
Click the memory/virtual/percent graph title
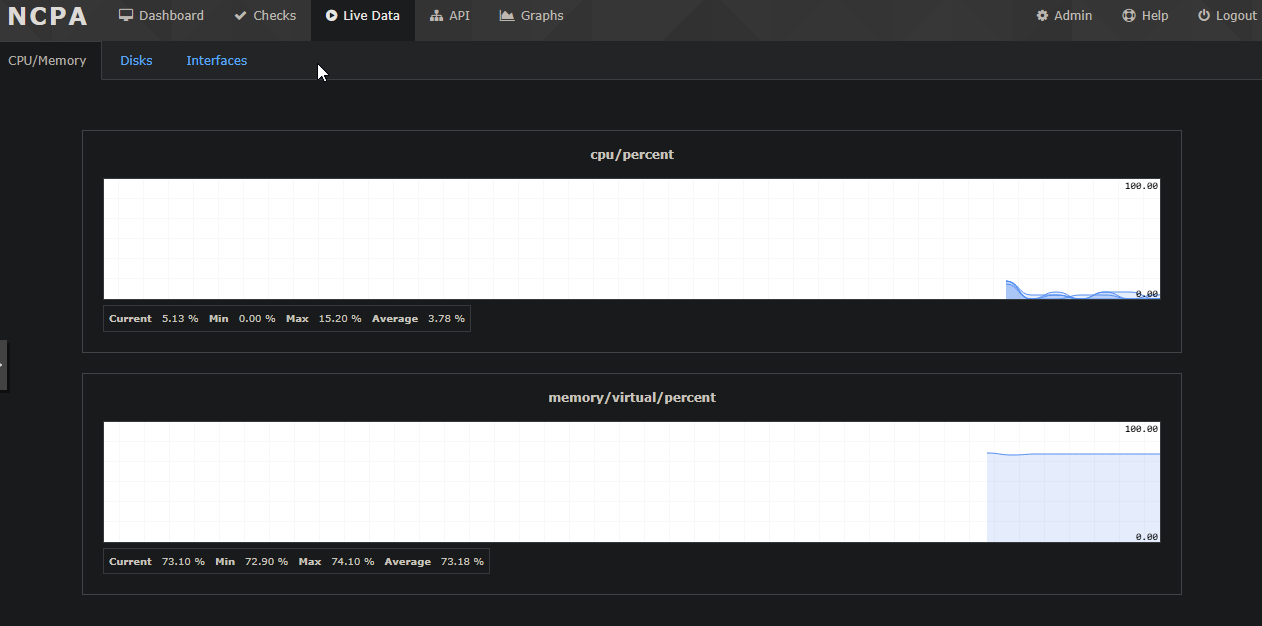click(632, 398)
